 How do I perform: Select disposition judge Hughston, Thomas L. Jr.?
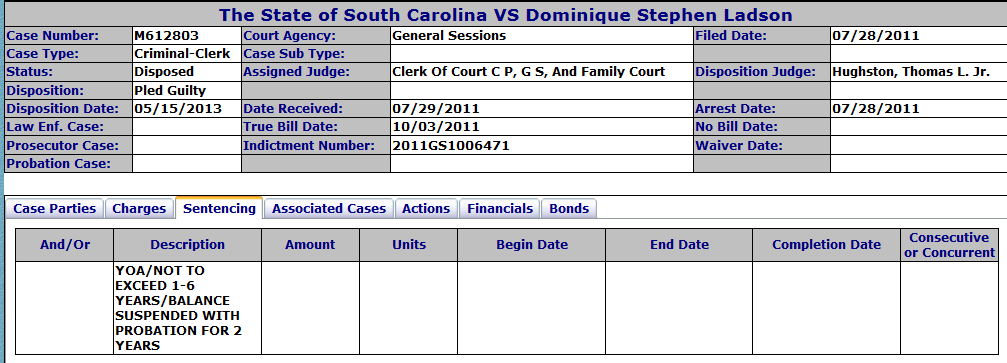click(911, 72)
